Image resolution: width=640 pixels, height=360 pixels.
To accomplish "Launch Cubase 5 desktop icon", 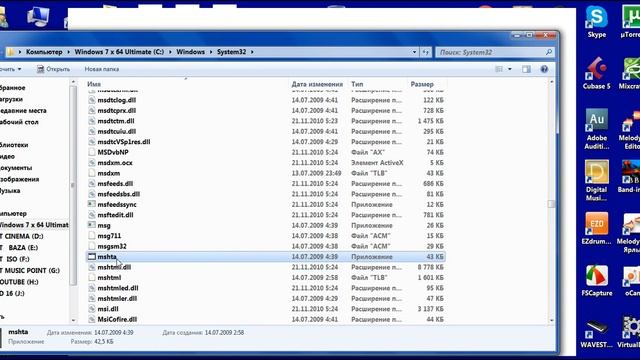I will 596,73.
